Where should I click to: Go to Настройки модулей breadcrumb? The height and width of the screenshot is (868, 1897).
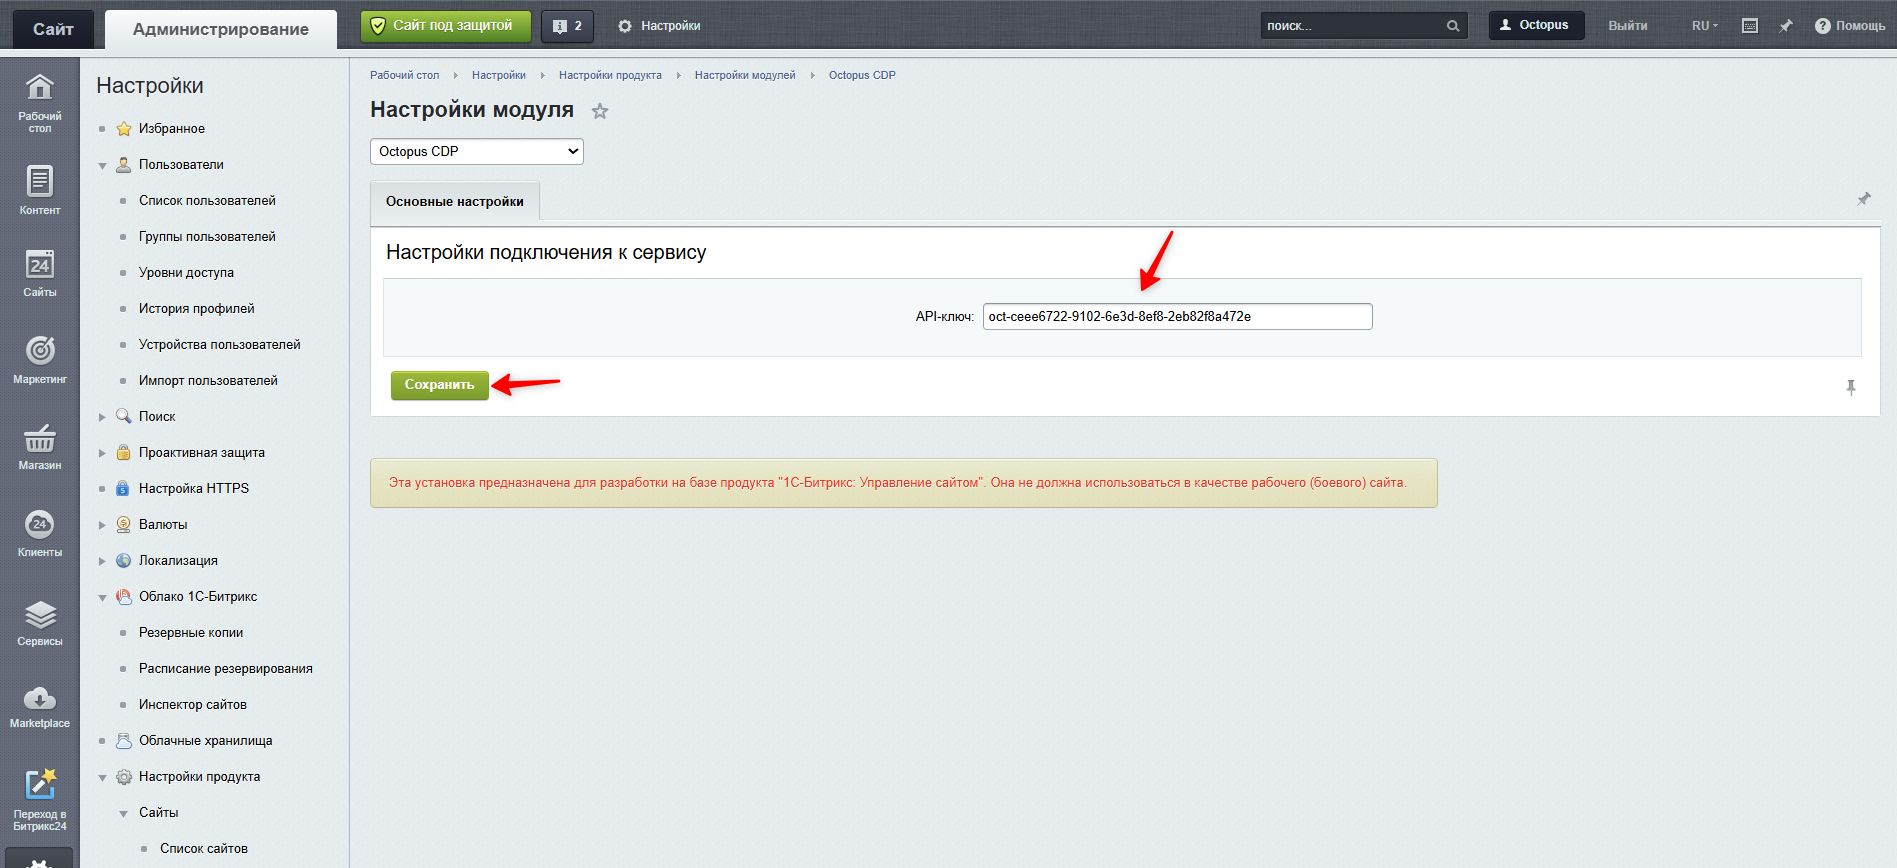click(745, 75)
